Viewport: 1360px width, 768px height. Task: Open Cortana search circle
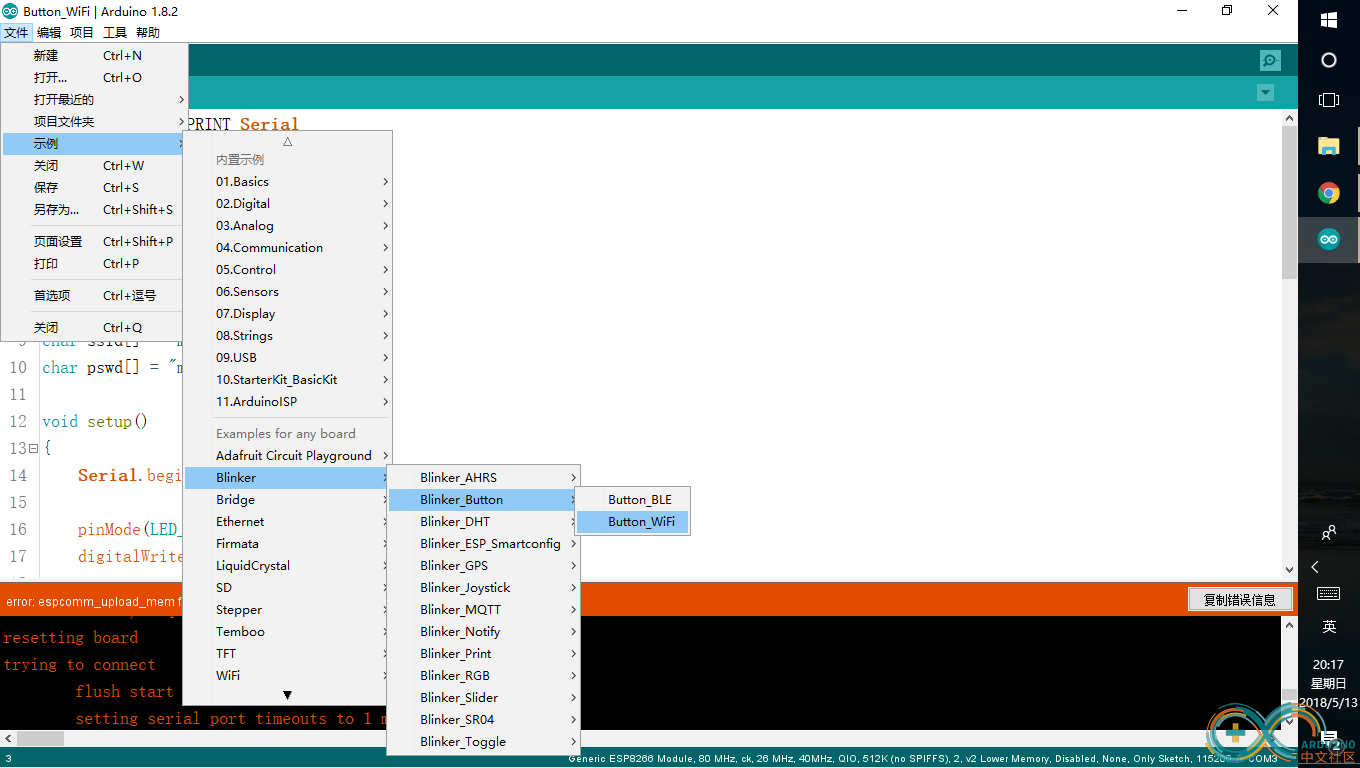1329,60
